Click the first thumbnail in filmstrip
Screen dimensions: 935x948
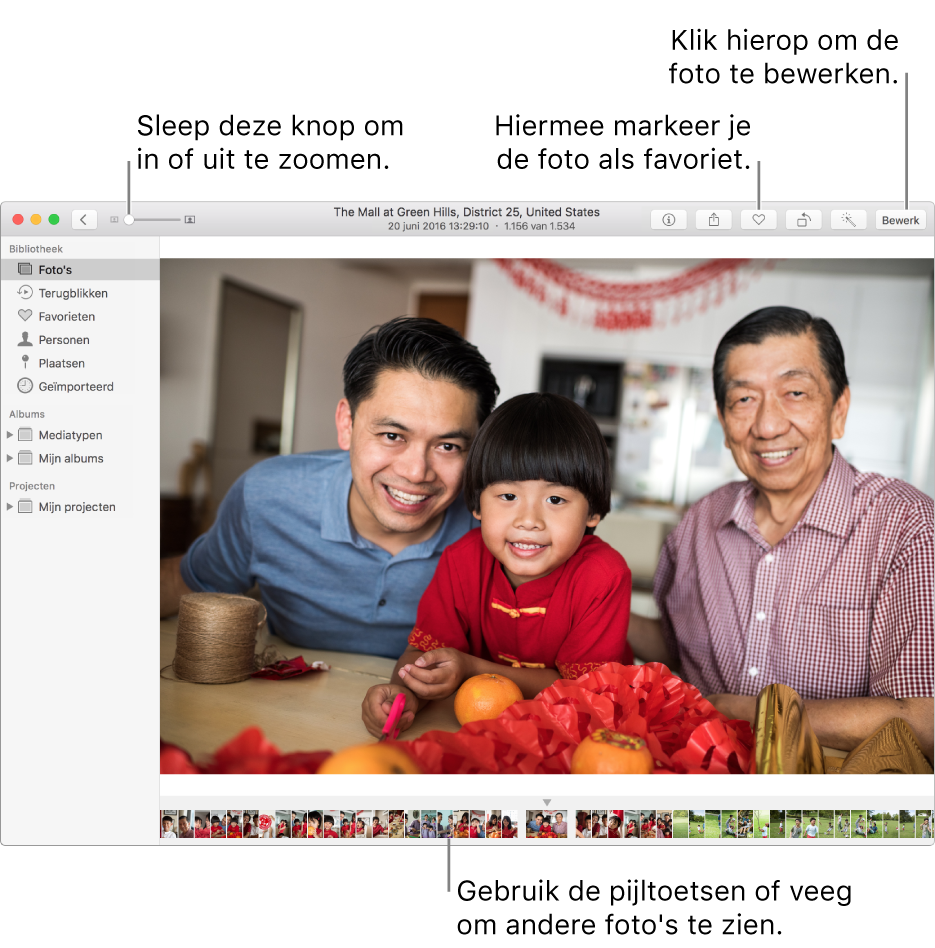point(169,823)
